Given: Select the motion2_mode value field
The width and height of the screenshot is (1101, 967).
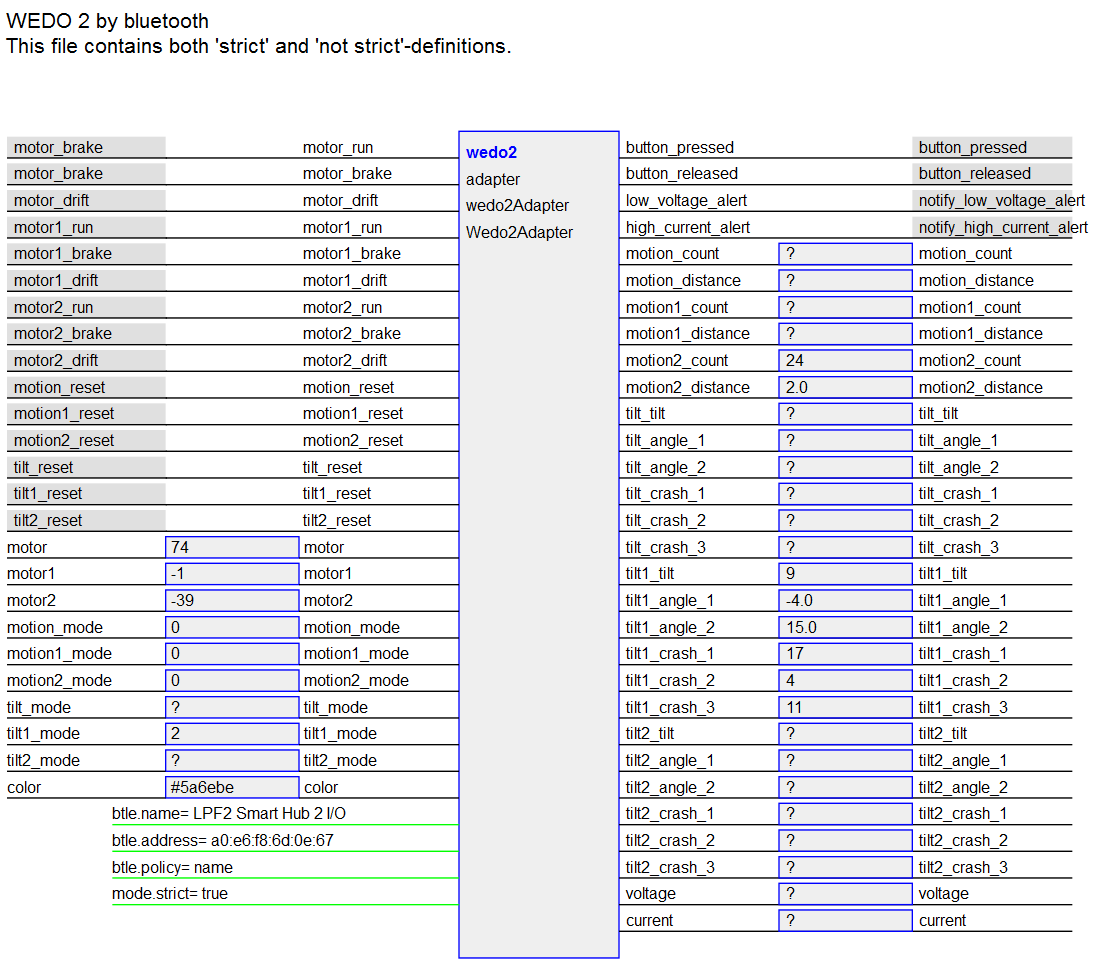Looking at the screenshot, I should pos(232,680).
